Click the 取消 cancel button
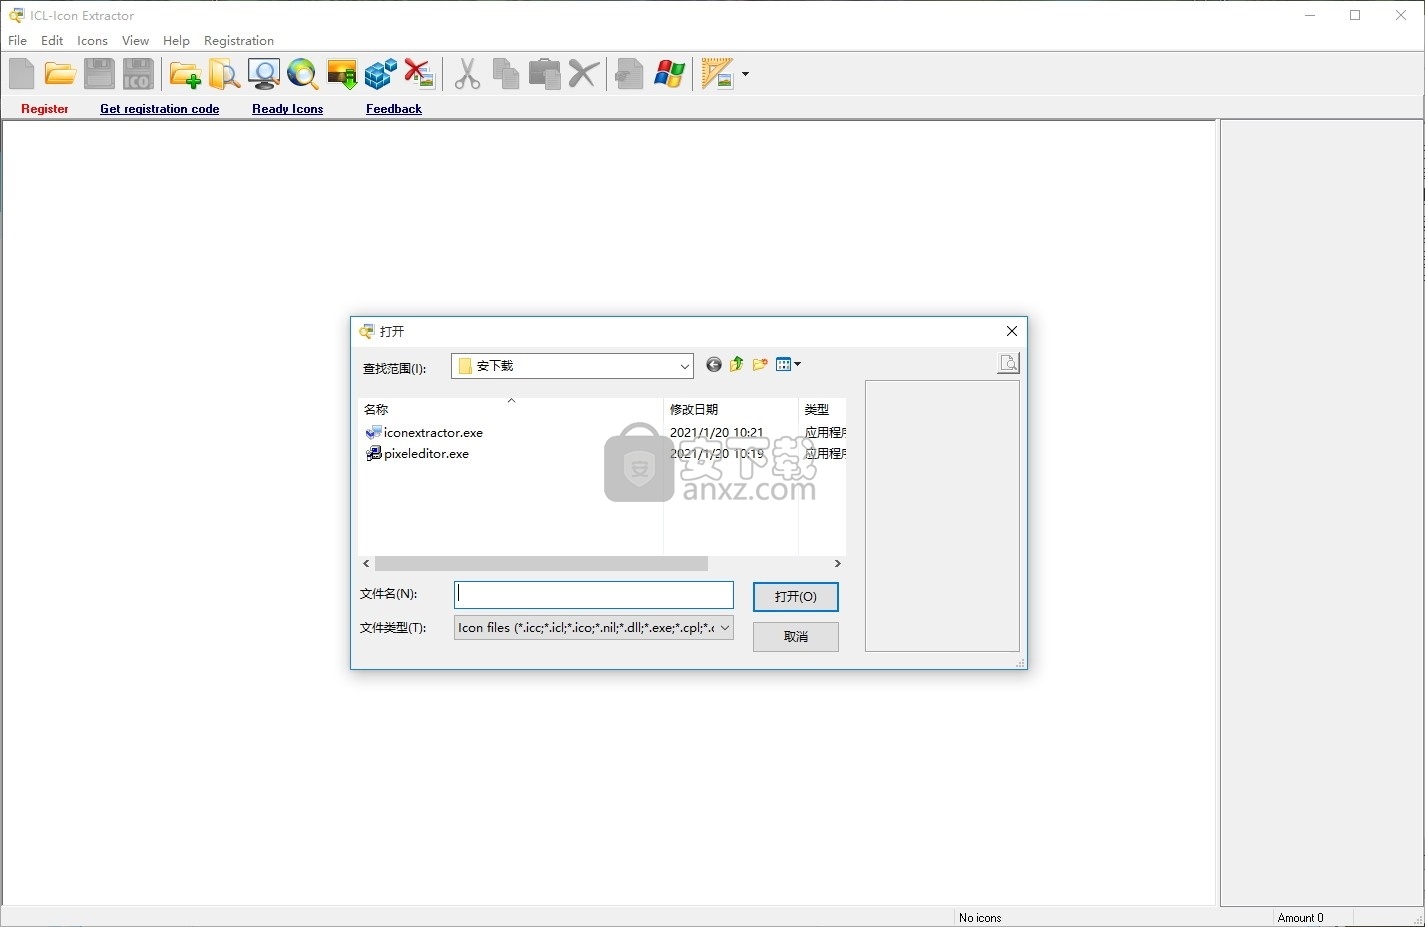Image resolution: width=1425 pixels, height=927 pixels. point(796,636)
